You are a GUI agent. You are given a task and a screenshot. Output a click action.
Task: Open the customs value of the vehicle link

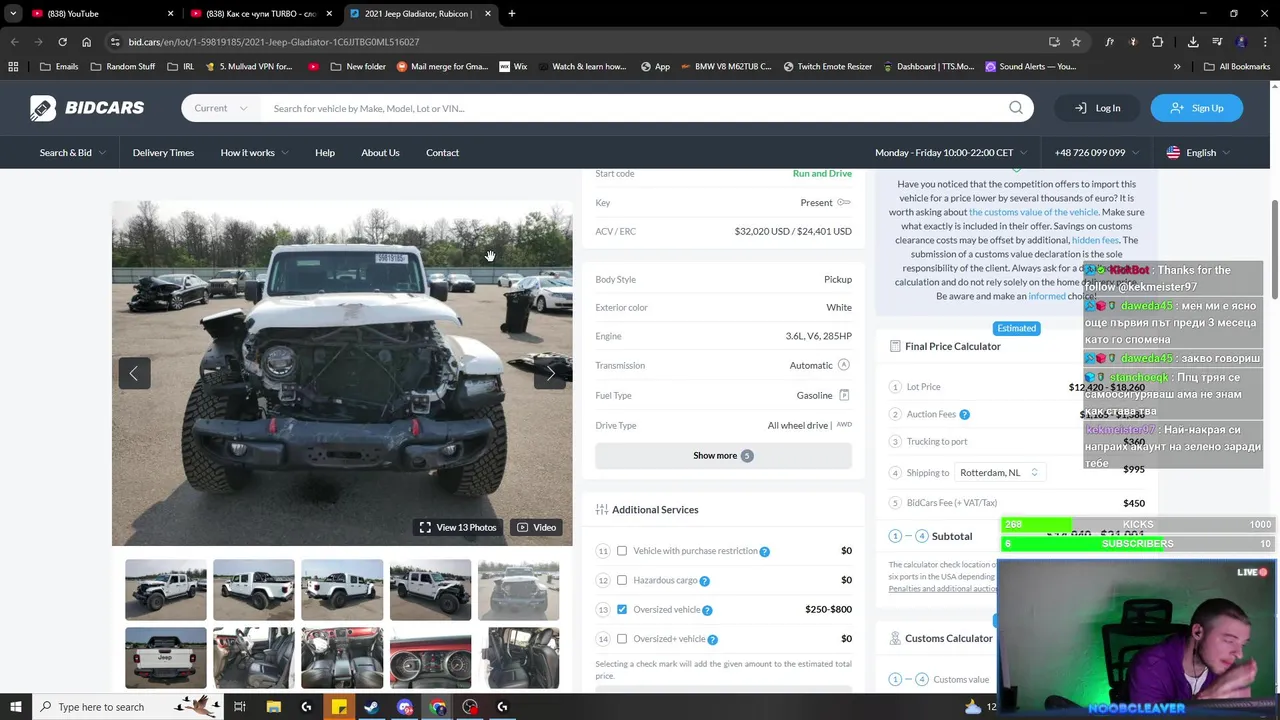click(x=1034, y=212)
